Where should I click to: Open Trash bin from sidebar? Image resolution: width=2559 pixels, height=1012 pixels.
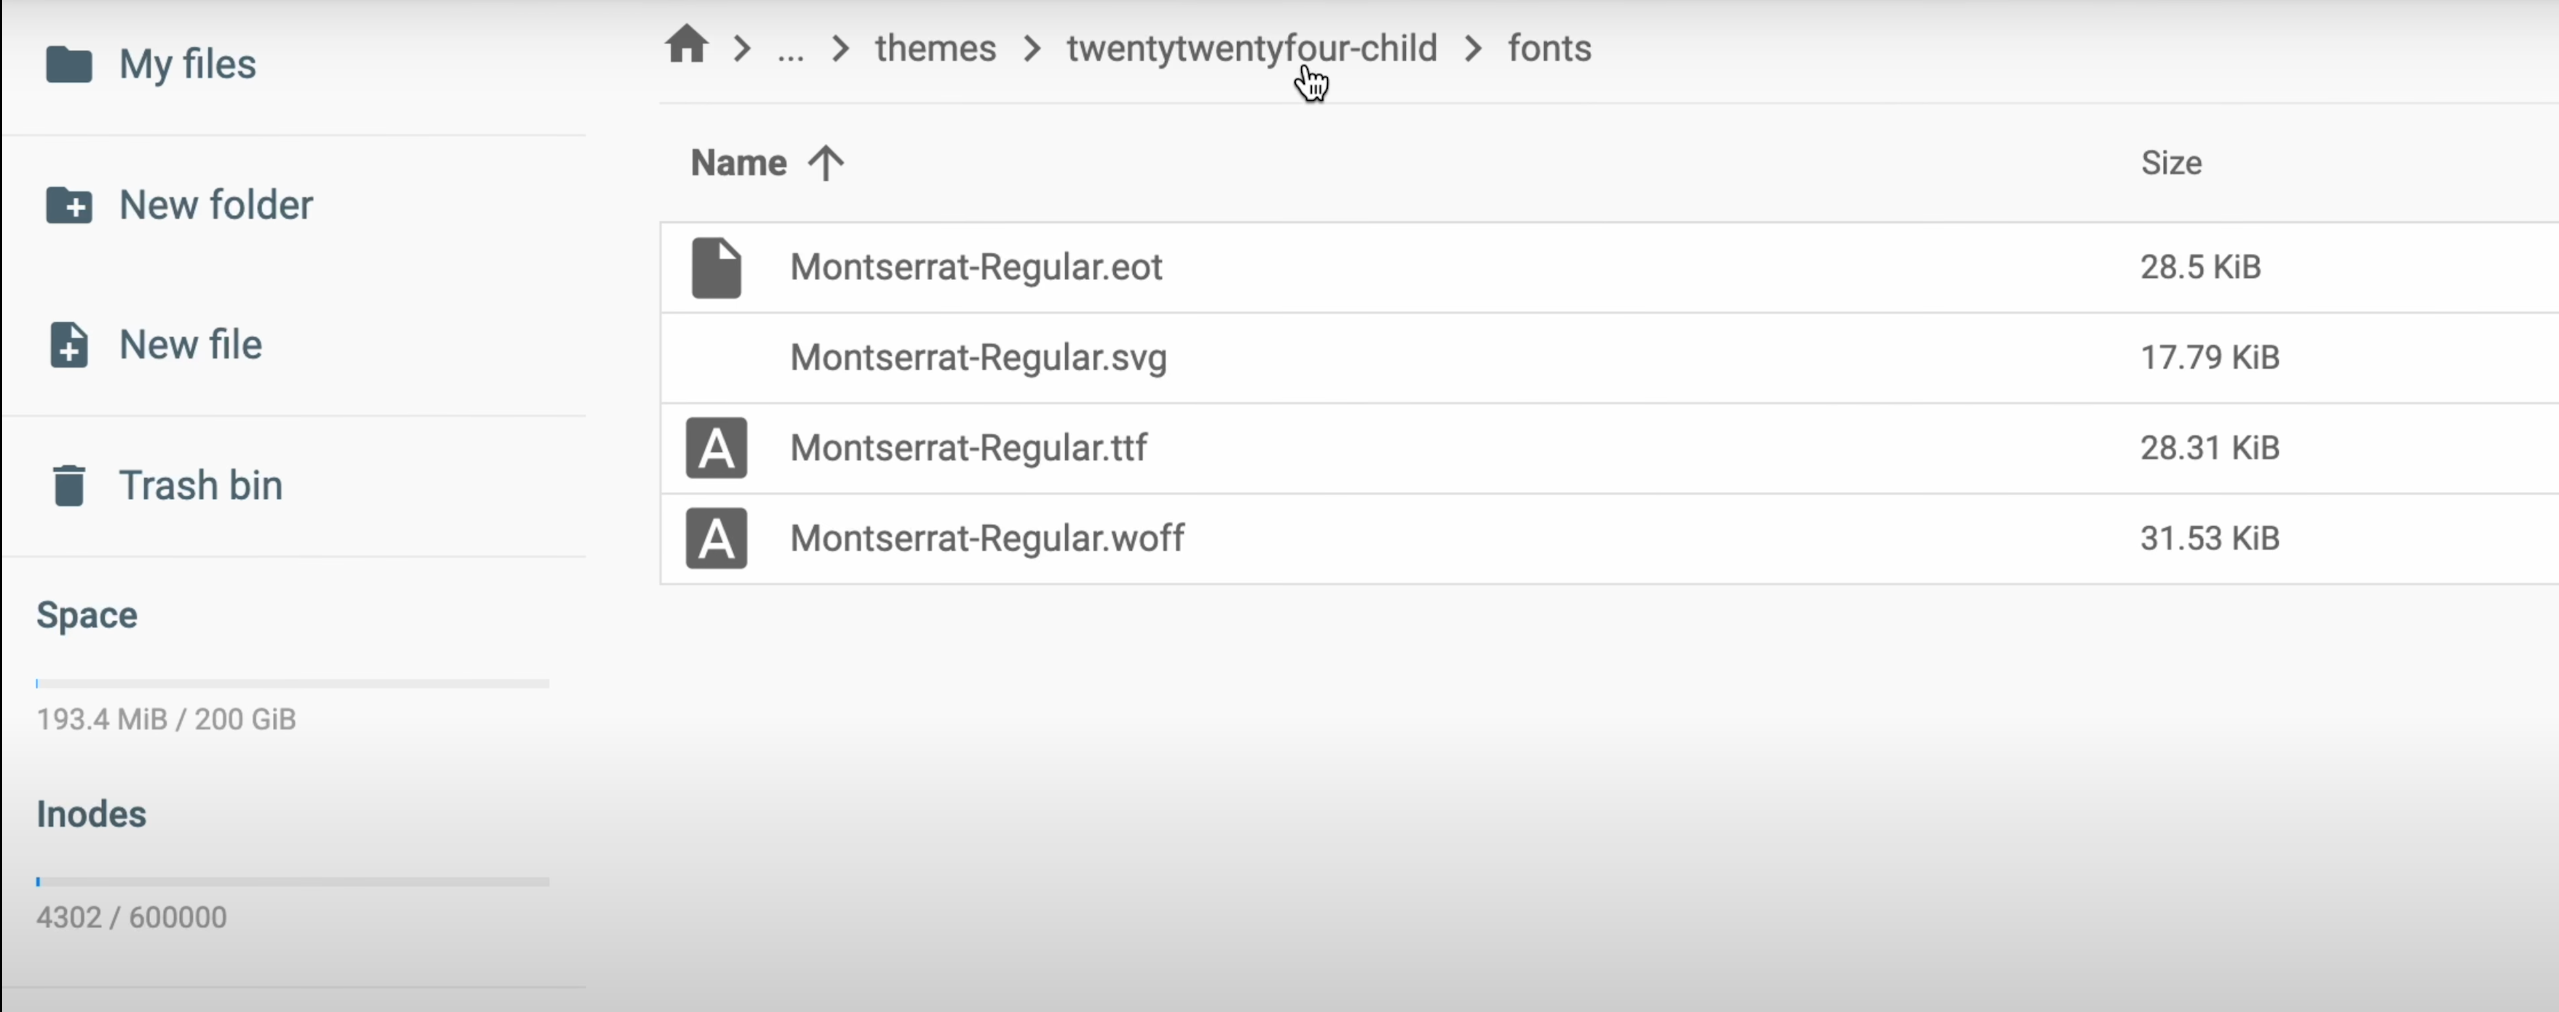pos(200,486)
